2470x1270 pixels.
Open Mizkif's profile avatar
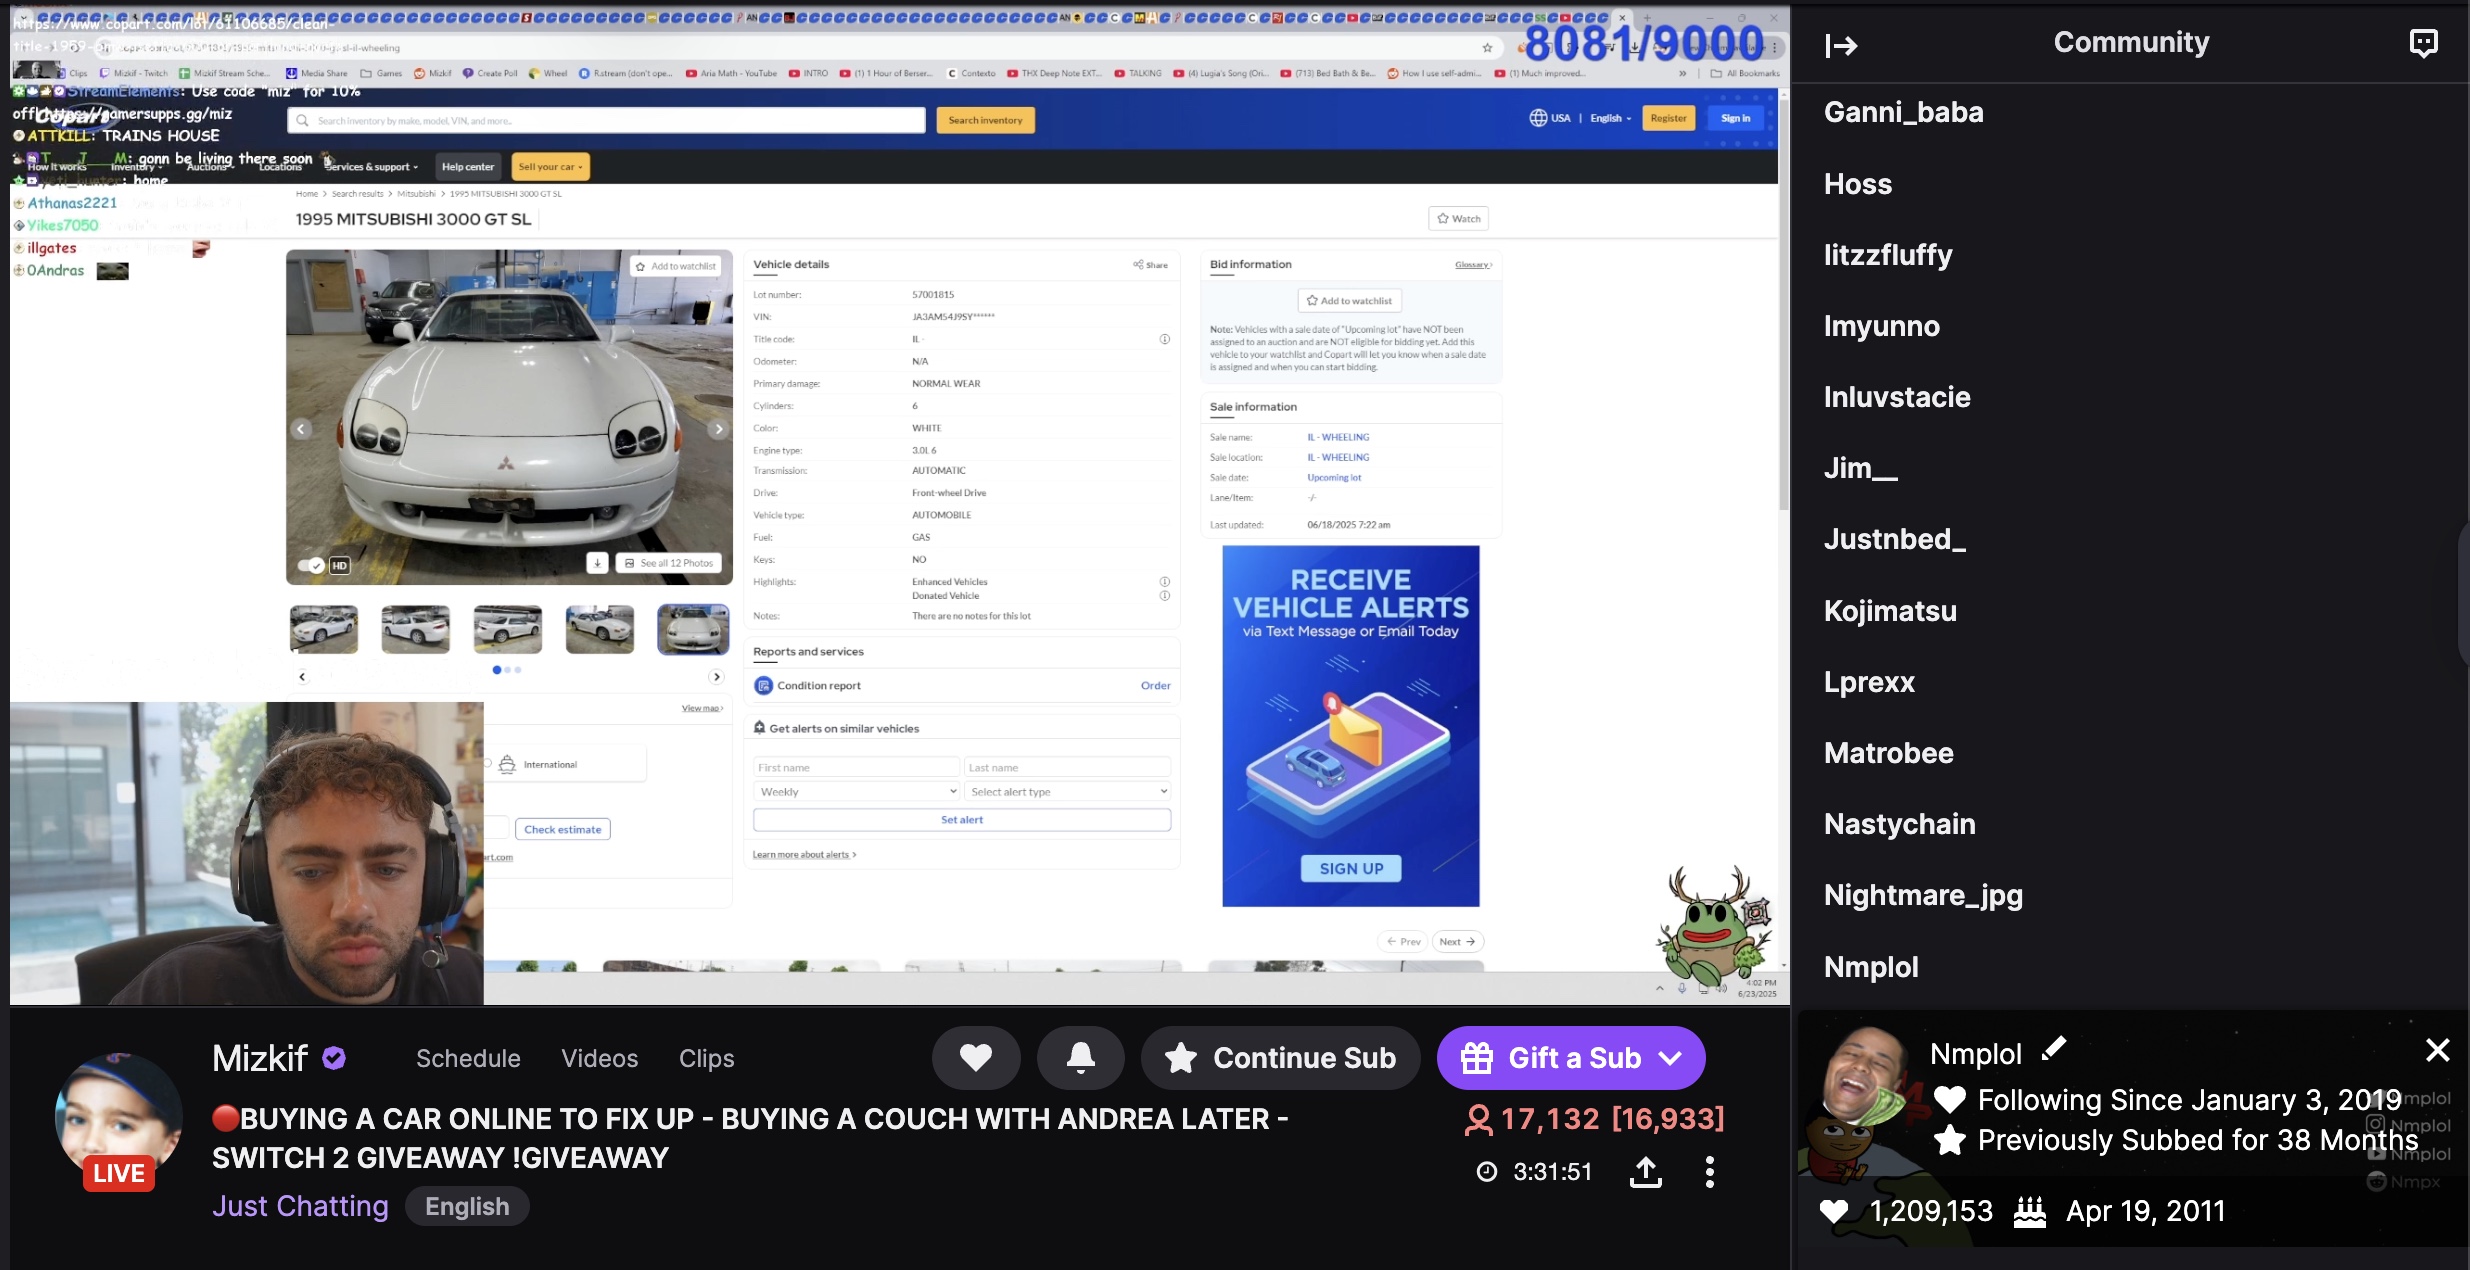click(x=118, y=1117)
